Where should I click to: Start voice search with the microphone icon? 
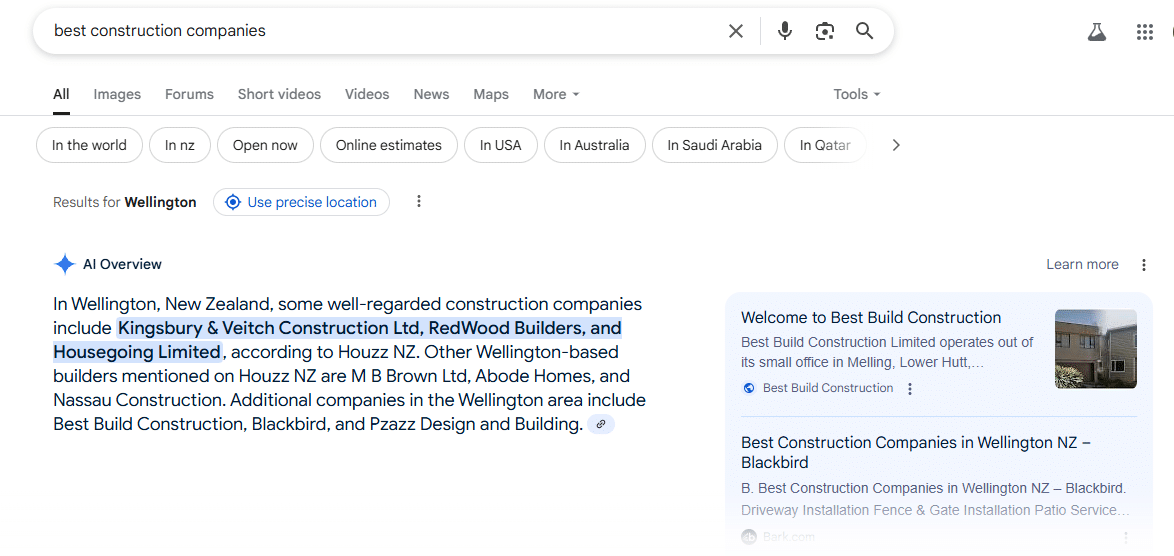coord(785,31)
